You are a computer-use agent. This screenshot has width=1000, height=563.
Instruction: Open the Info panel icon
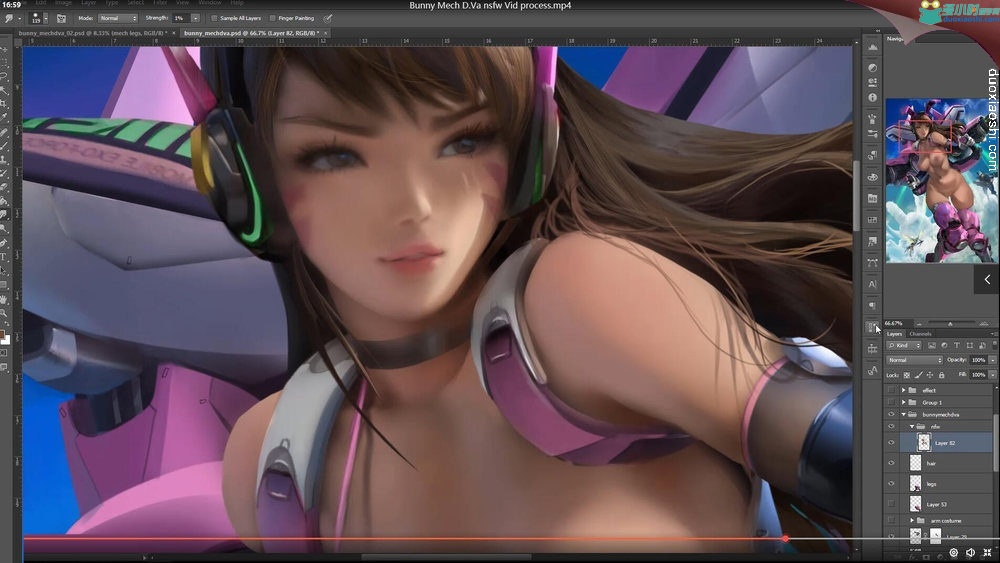pos(872,98)
